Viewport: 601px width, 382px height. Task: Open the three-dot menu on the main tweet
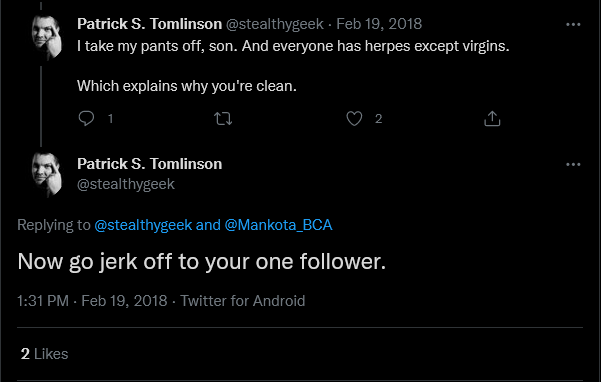573,164
